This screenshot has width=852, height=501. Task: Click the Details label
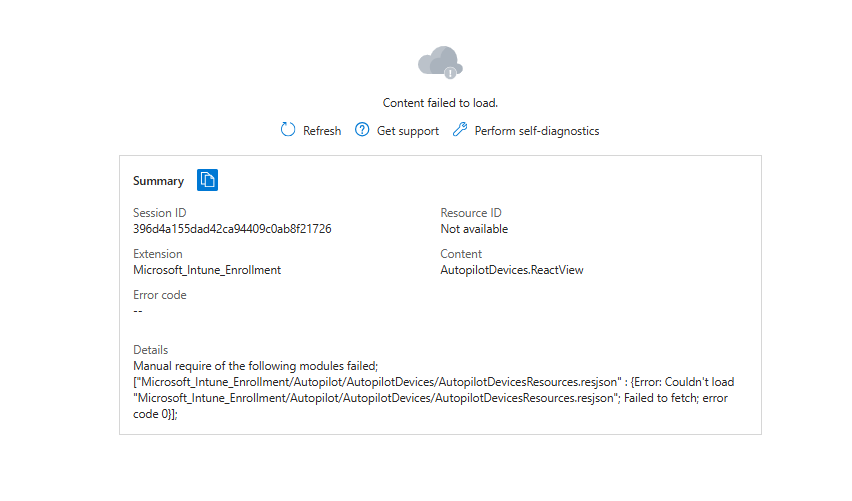[151, 350]
